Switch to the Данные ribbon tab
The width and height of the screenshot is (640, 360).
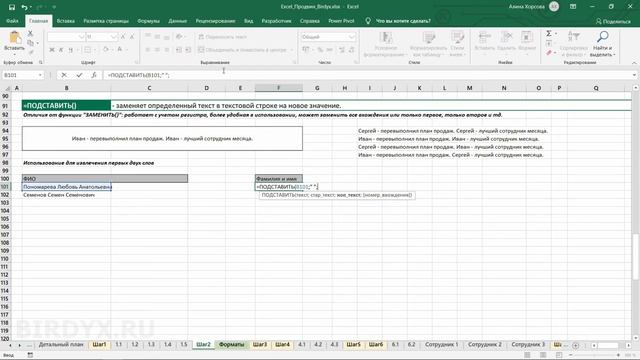178,21
